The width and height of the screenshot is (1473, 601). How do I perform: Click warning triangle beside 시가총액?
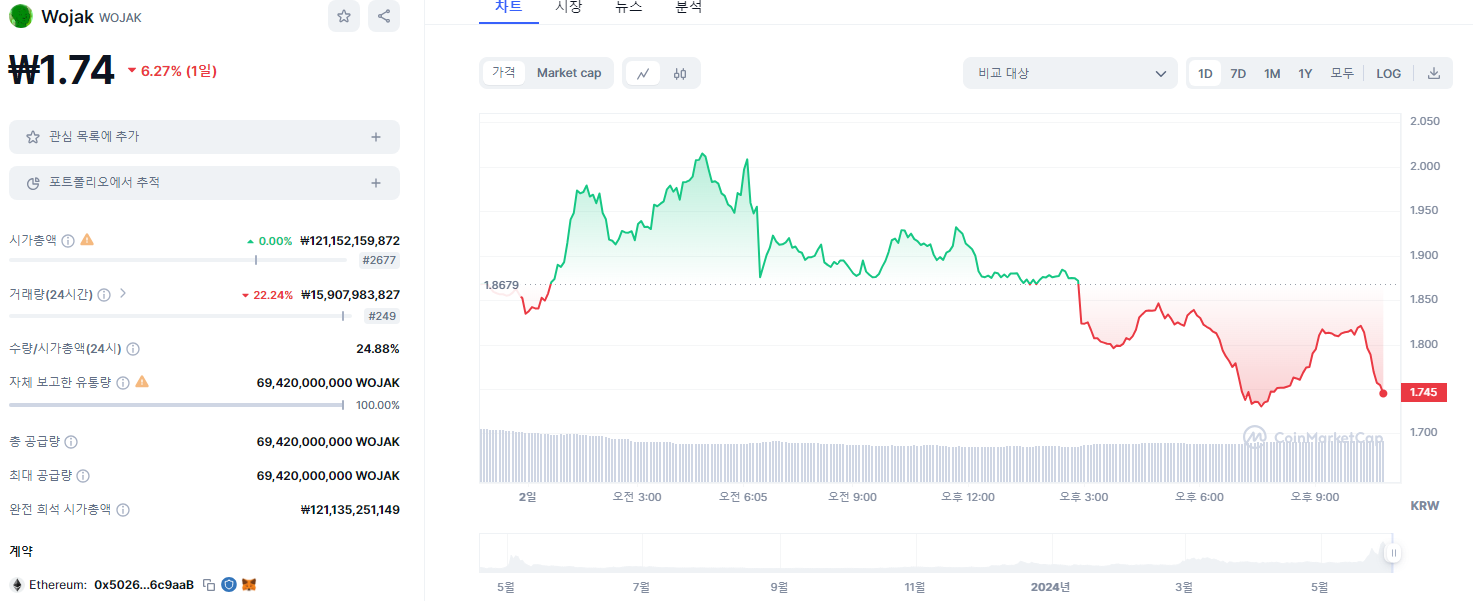point(87,240)
